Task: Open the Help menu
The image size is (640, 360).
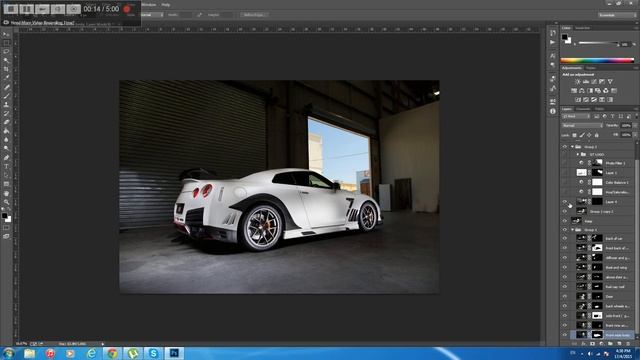Action: point(166,4)
